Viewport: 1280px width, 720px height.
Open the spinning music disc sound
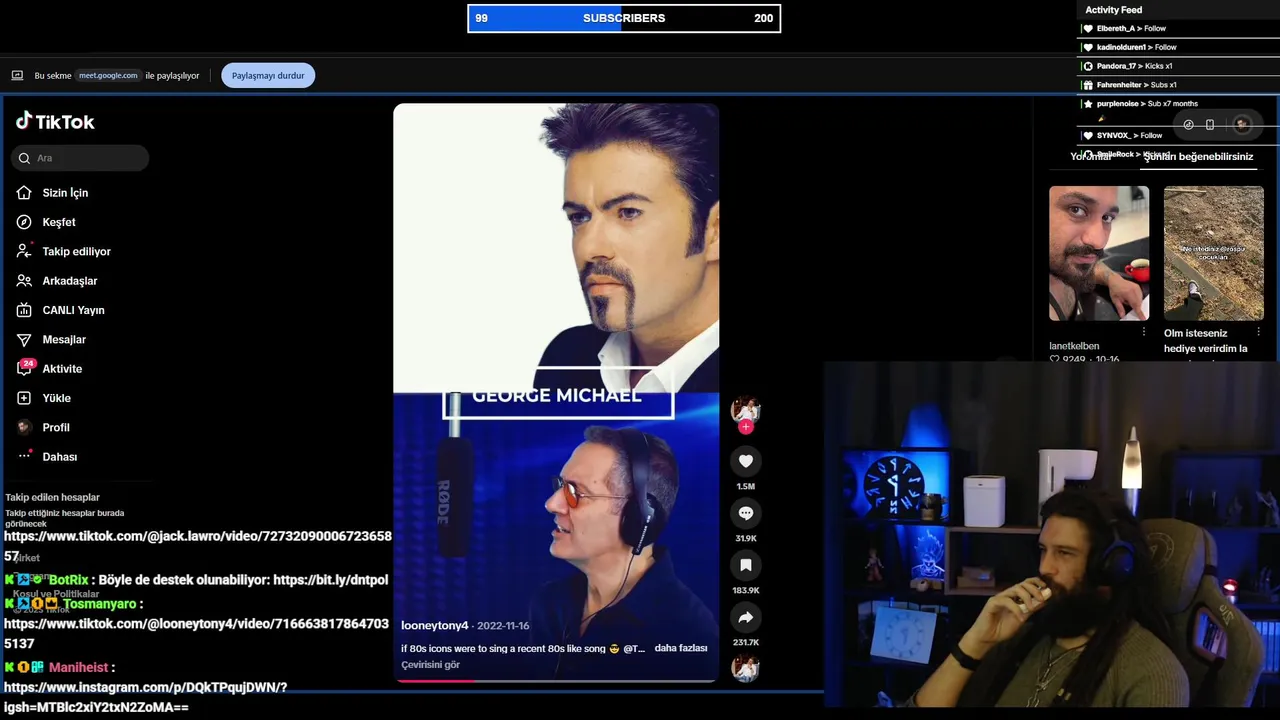745,668
